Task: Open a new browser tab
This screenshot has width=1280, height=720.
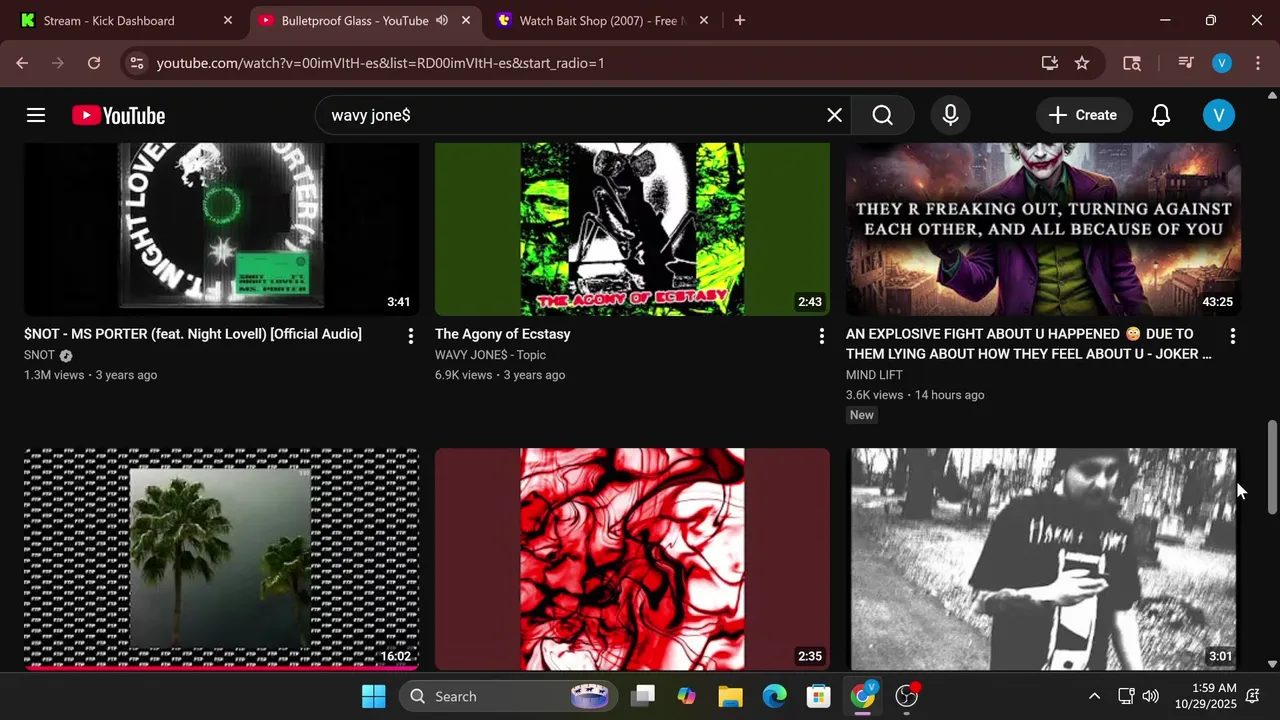Action: [739, 20]
